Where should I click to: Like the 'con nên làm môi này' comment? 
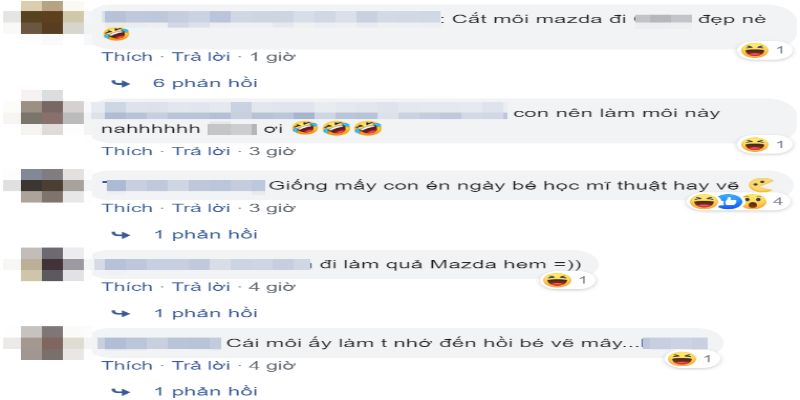(x=127, y=151)
